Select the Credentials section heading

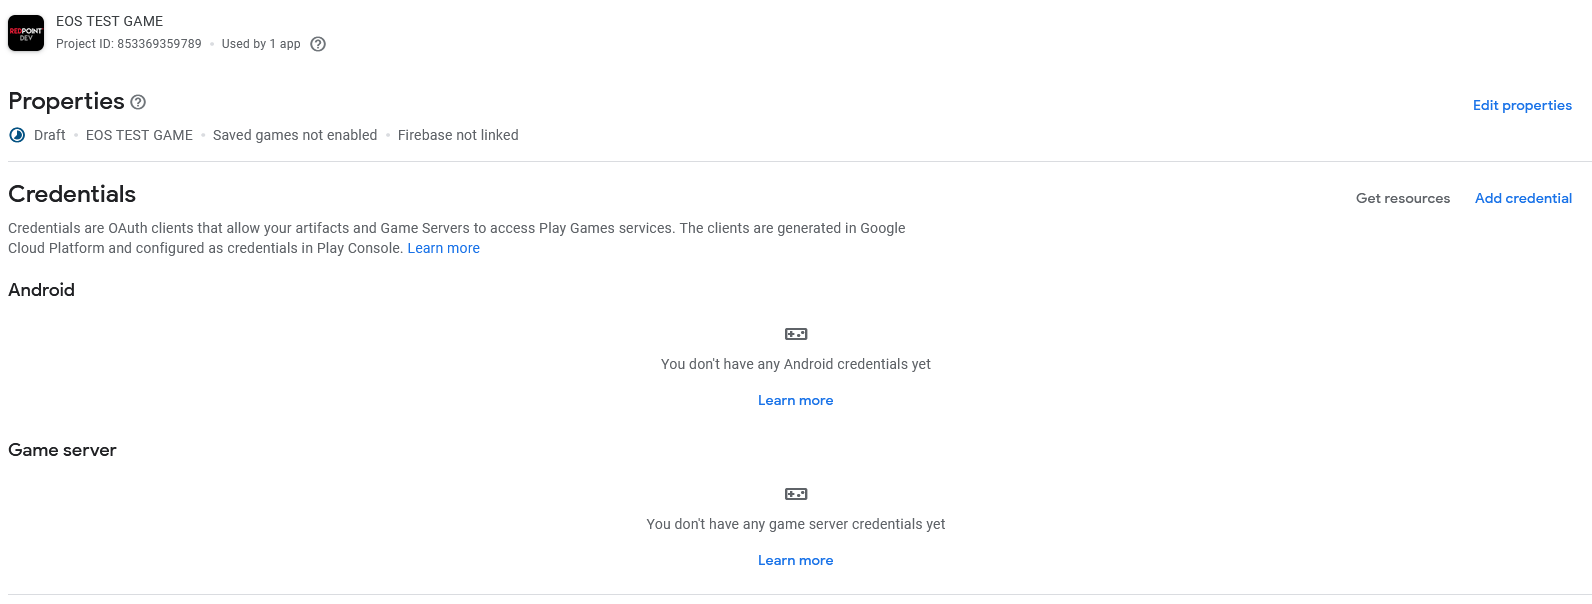coord(71,193)
